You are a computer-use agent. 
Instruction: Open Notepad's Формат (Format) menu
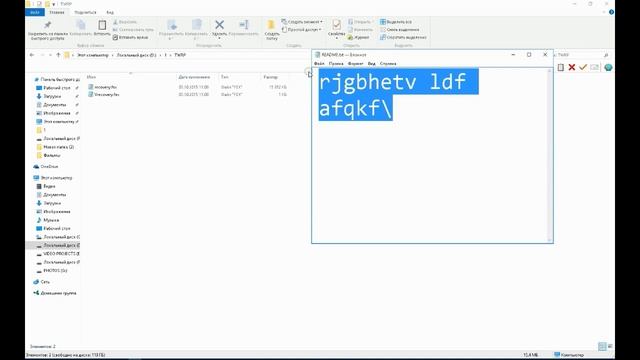tap(355, 64)
